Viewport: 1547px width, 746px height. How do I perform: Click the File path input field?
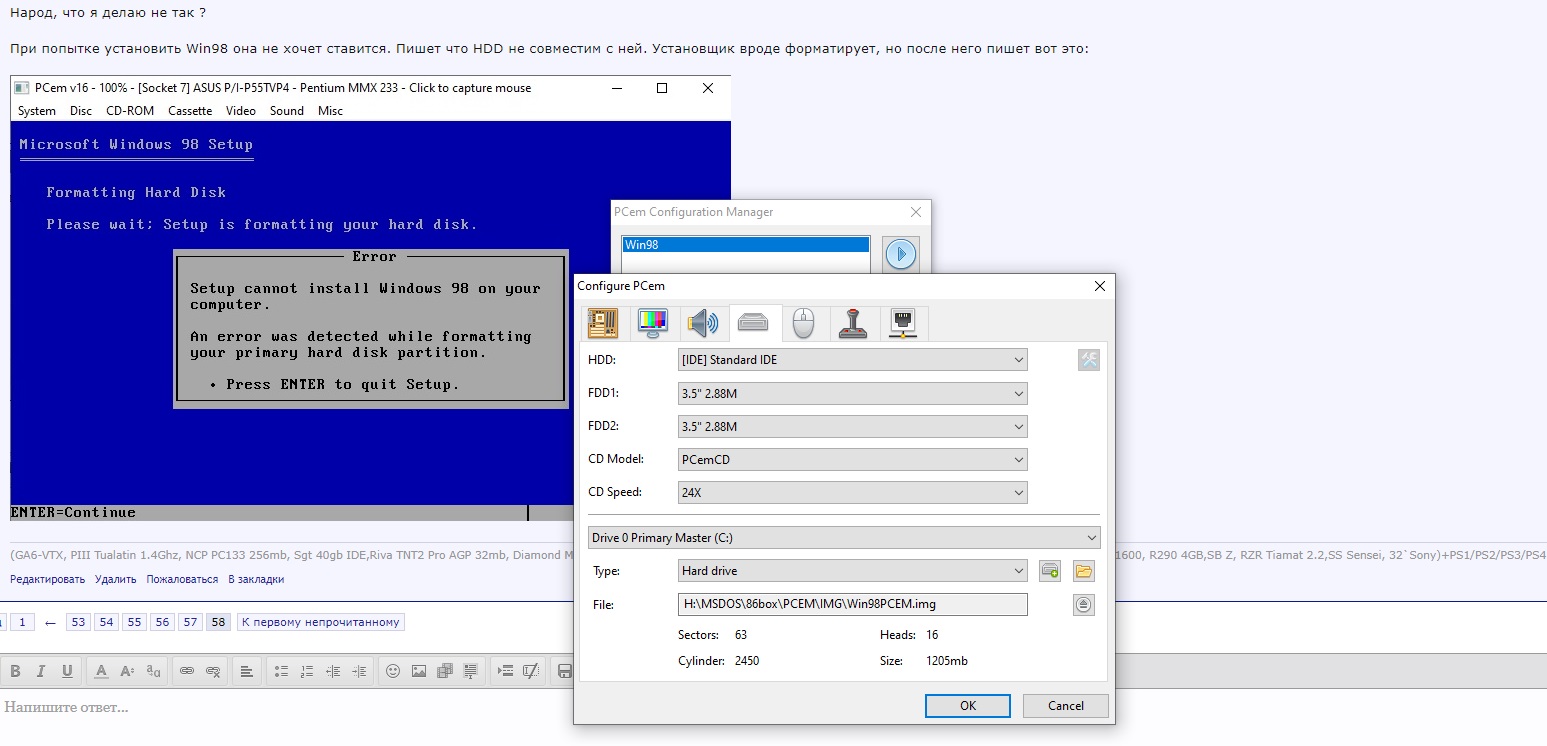pyautogui.click(x=853, y=604)
